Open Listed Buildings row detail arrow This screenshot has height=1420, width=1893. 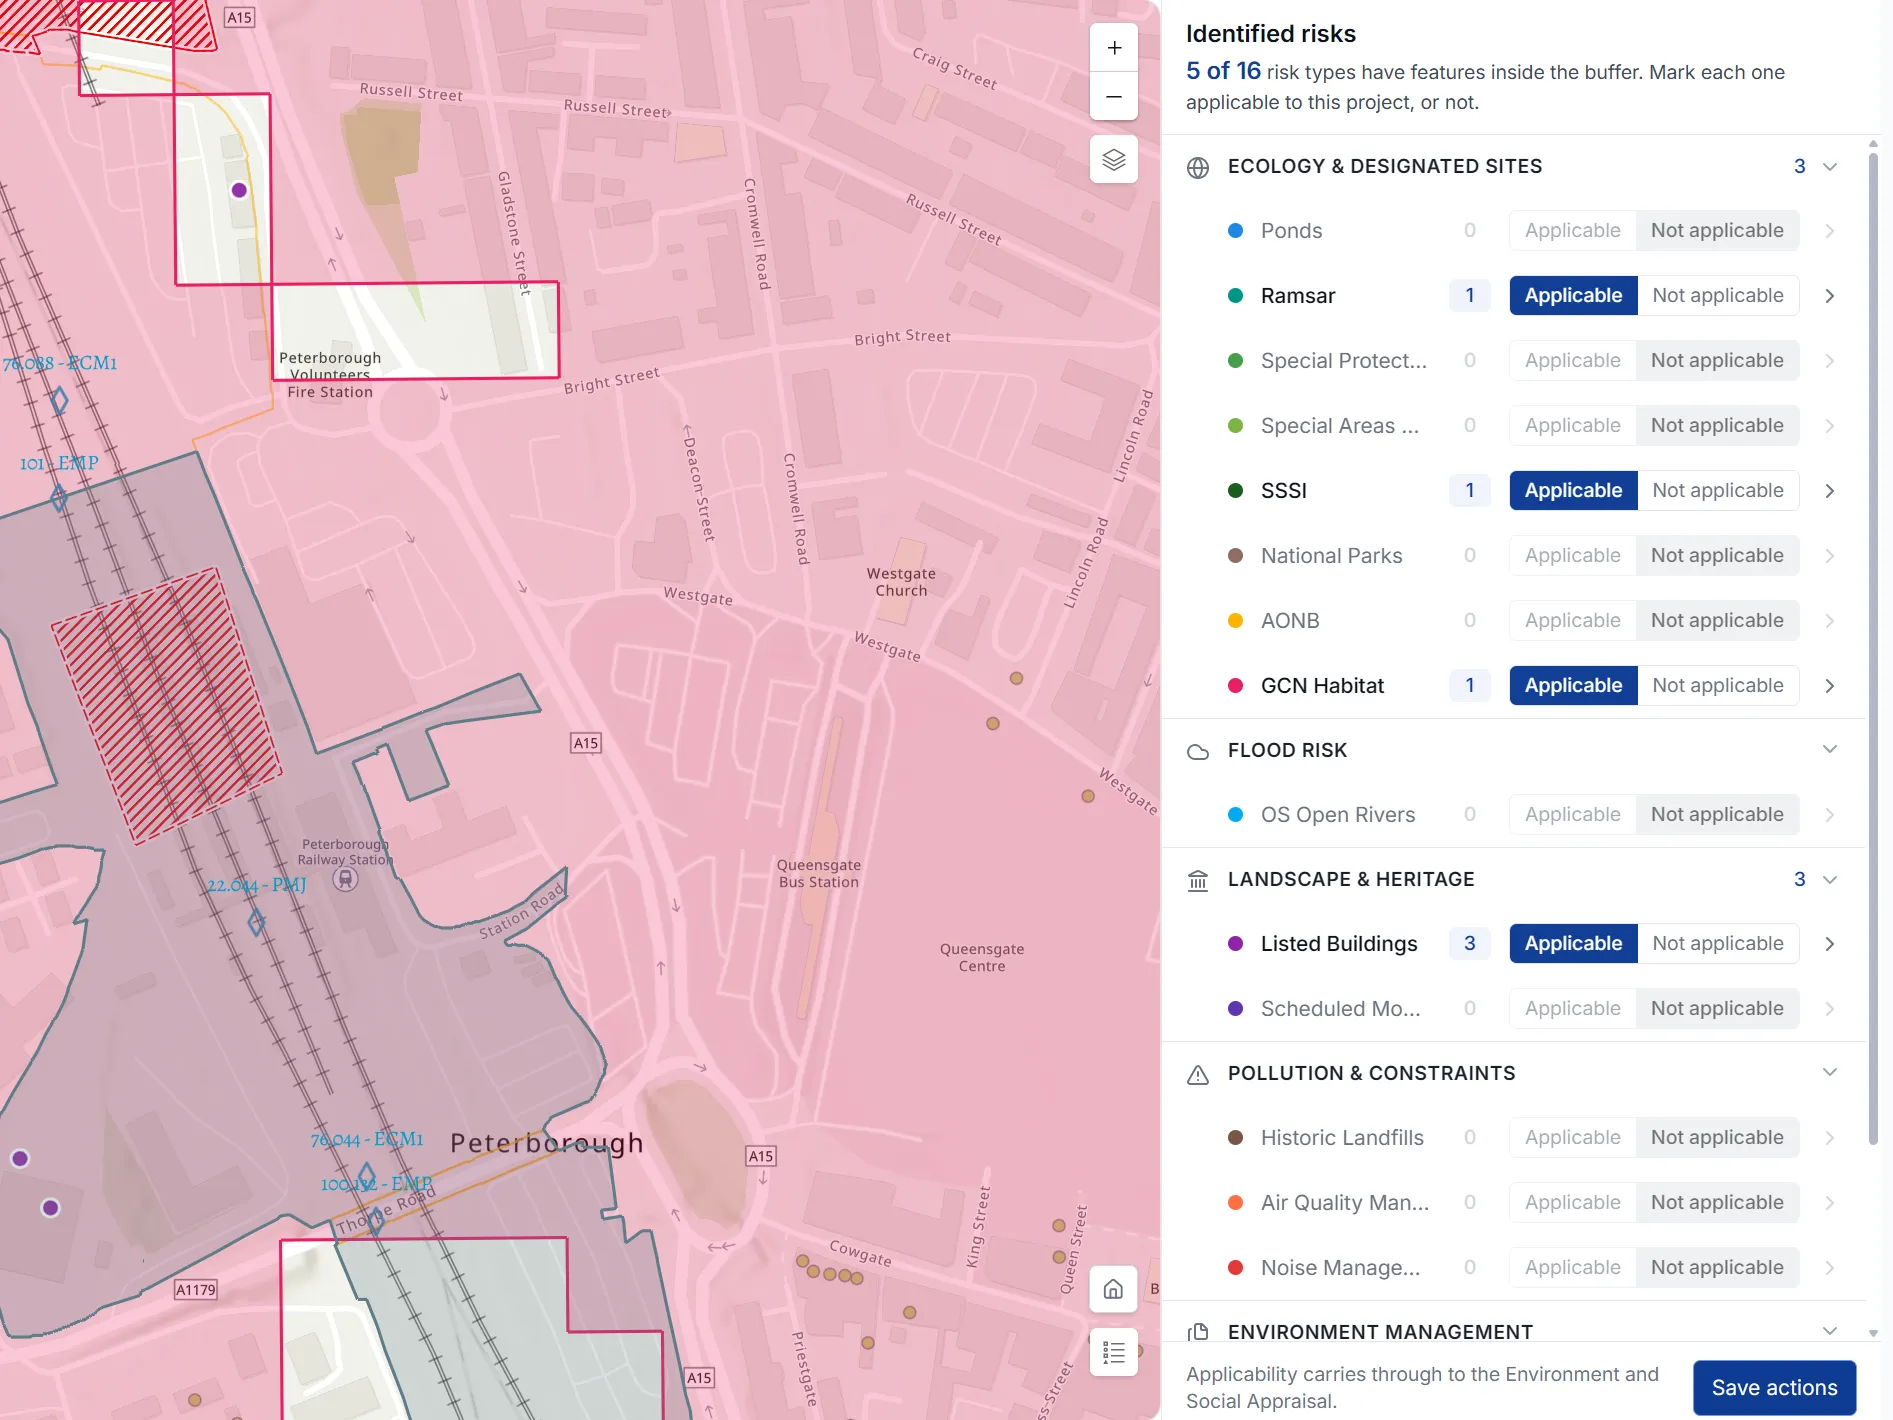1829,944
